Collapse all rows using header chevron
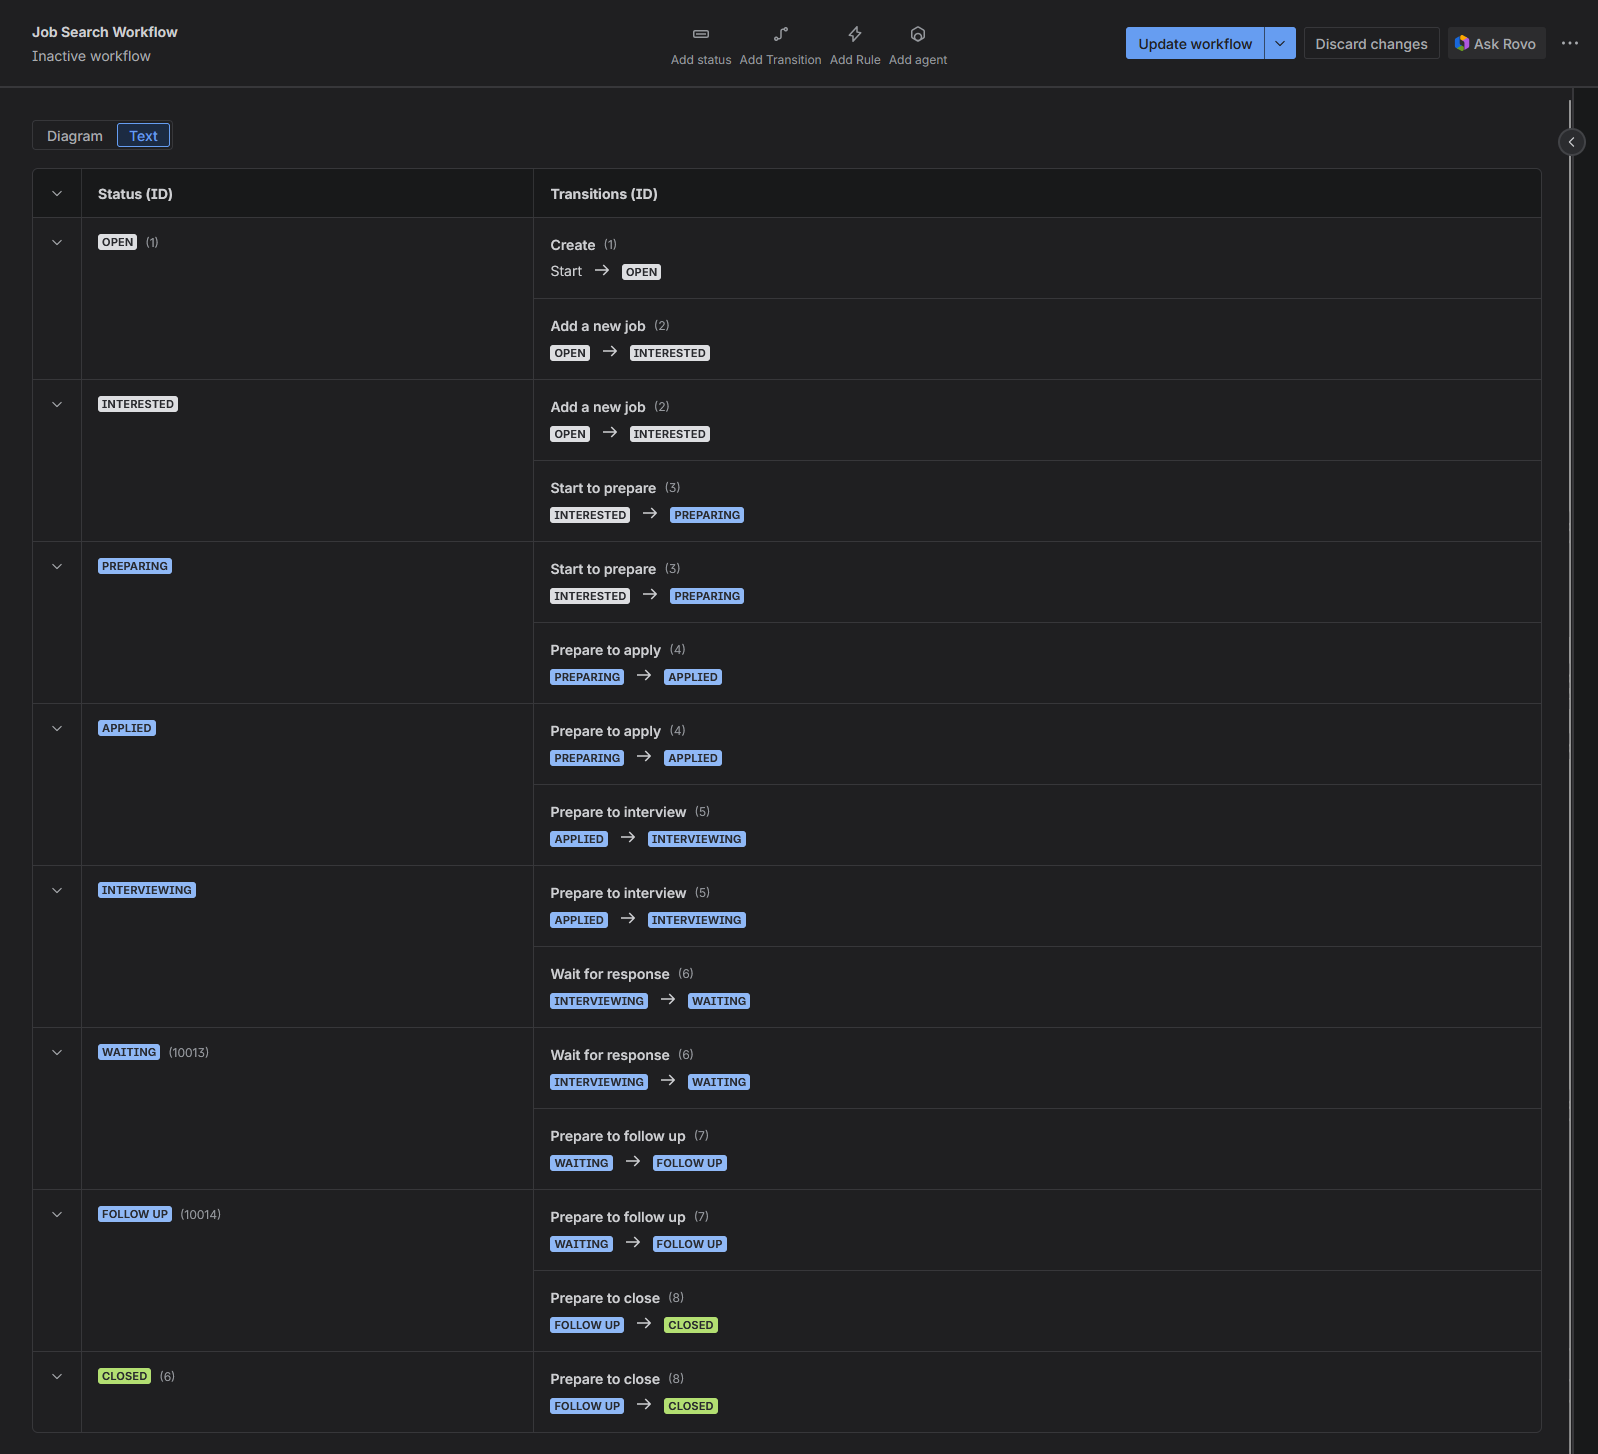The width and height of the screenshot is (1598, 1454). coord(57,194)
